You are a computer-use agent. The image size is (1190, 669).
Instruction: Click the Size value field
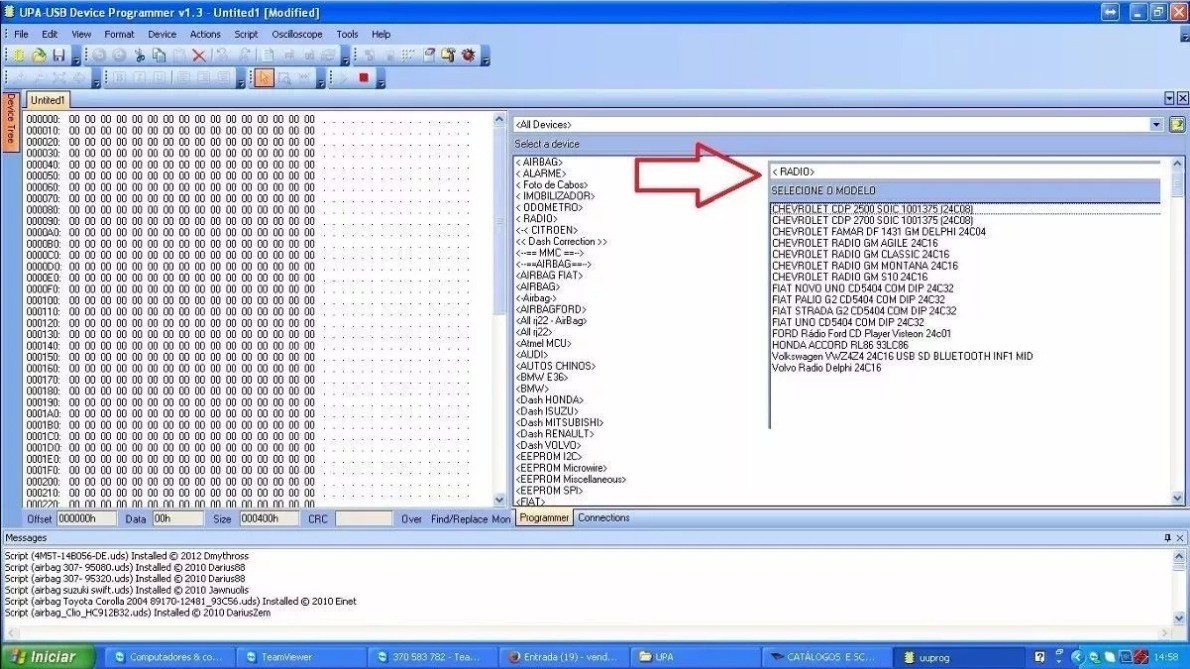pyautogui.click(x=269, y=519)
